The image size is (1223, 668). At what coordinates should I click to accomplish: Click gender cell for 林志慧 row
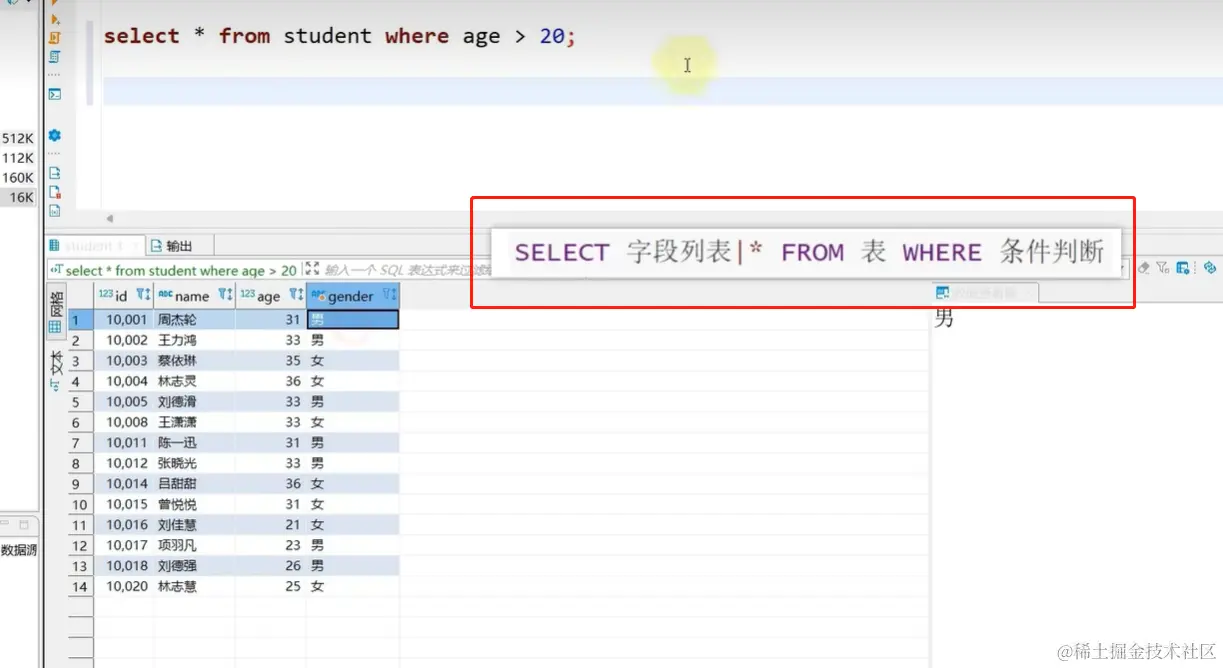[x=353, y=586]
